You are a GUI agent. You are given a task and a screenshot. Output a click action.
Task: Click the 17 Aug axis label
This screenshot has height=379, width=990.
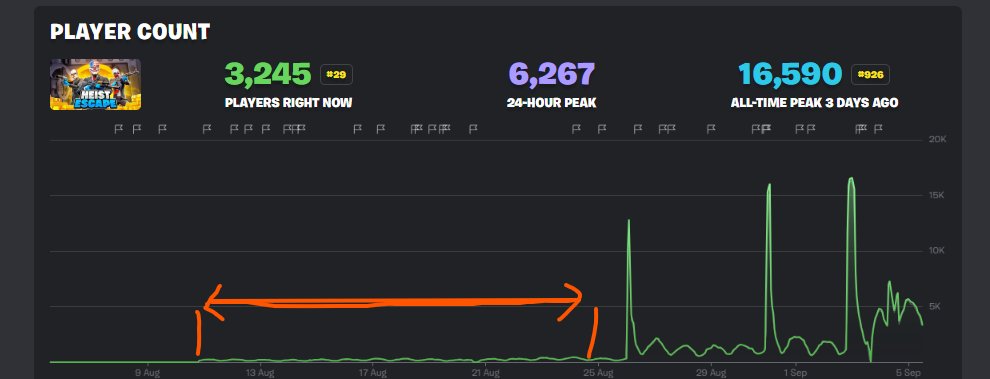pos(373,372)
